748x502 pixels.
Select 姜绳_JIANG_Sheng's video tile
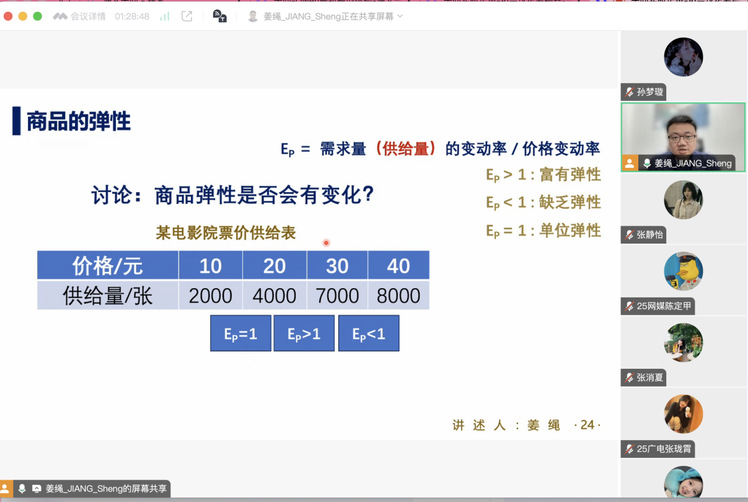(x=683, y=137)
